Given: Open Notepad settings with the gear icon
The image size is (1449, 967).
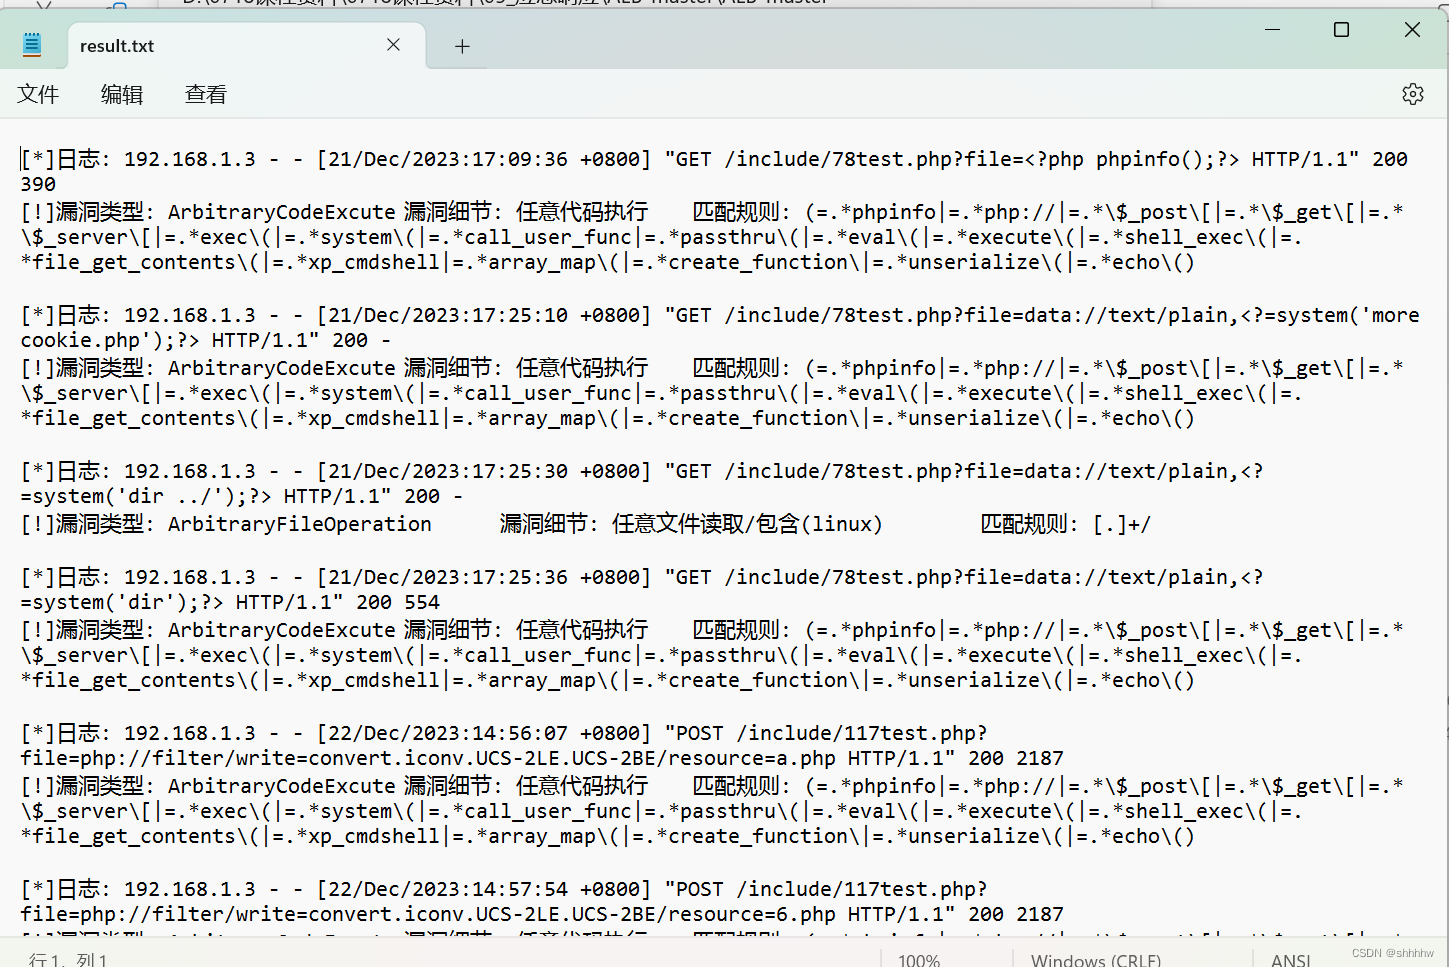Looking at the screenshot, I should pyautogui.click(x=1412, y=93).
